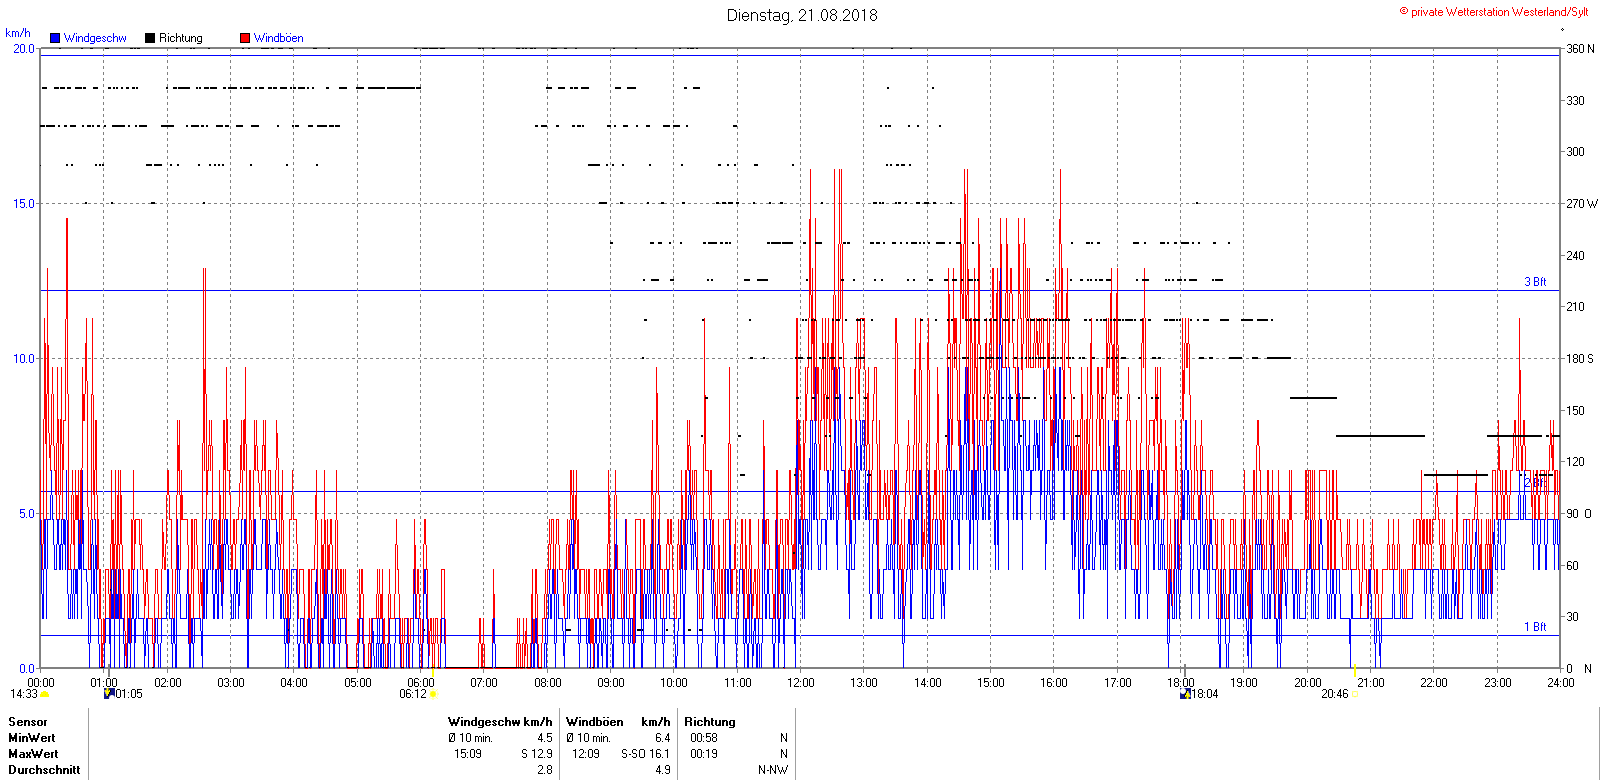This screenshot has width=1600, height=780.
Task: Click the 00:58 direction time
Action: pyautogui.click(x=704, y=738)
